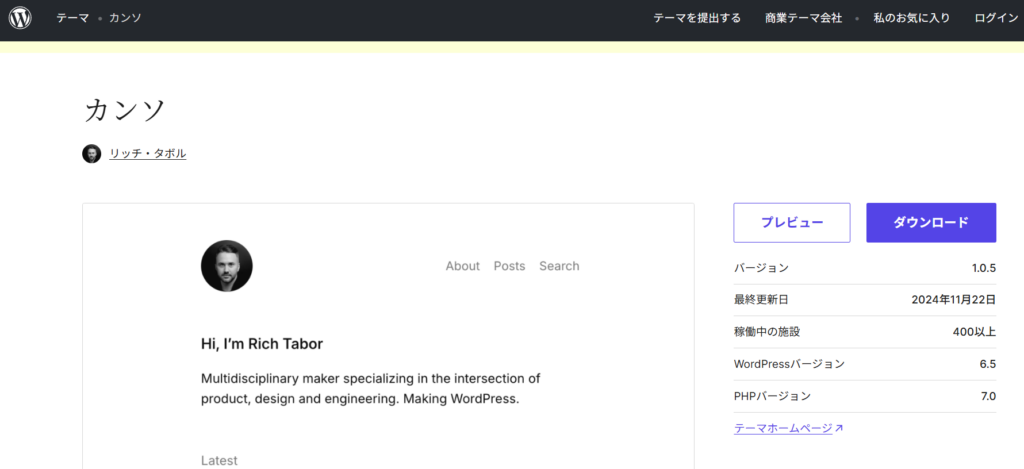Screen dimensions: 1024x469
Task: Open 商業テーマ会社 menu item
Action: click(x=803, y=18)
